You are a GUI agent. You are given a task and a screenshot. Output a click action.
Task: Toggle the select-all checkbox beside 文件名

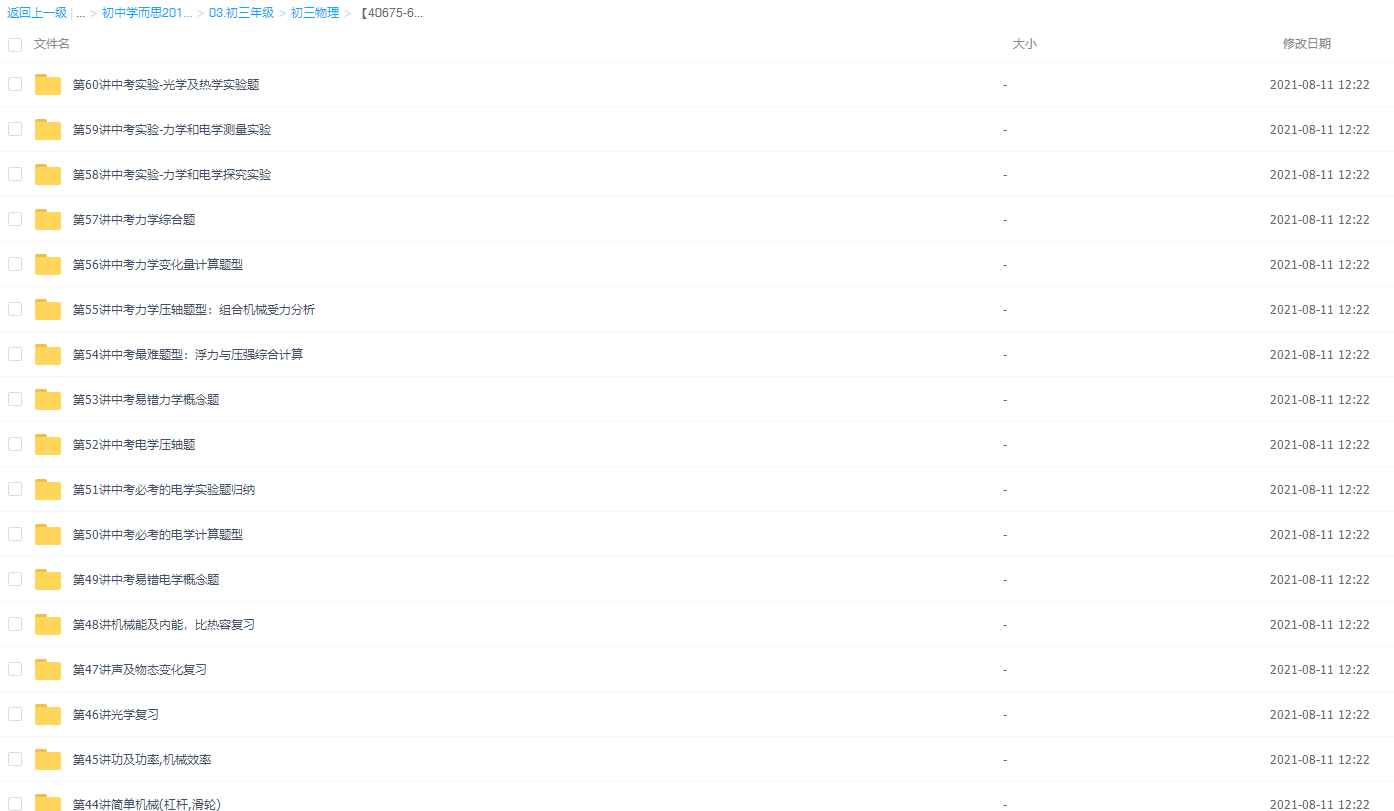pos(15,45)
